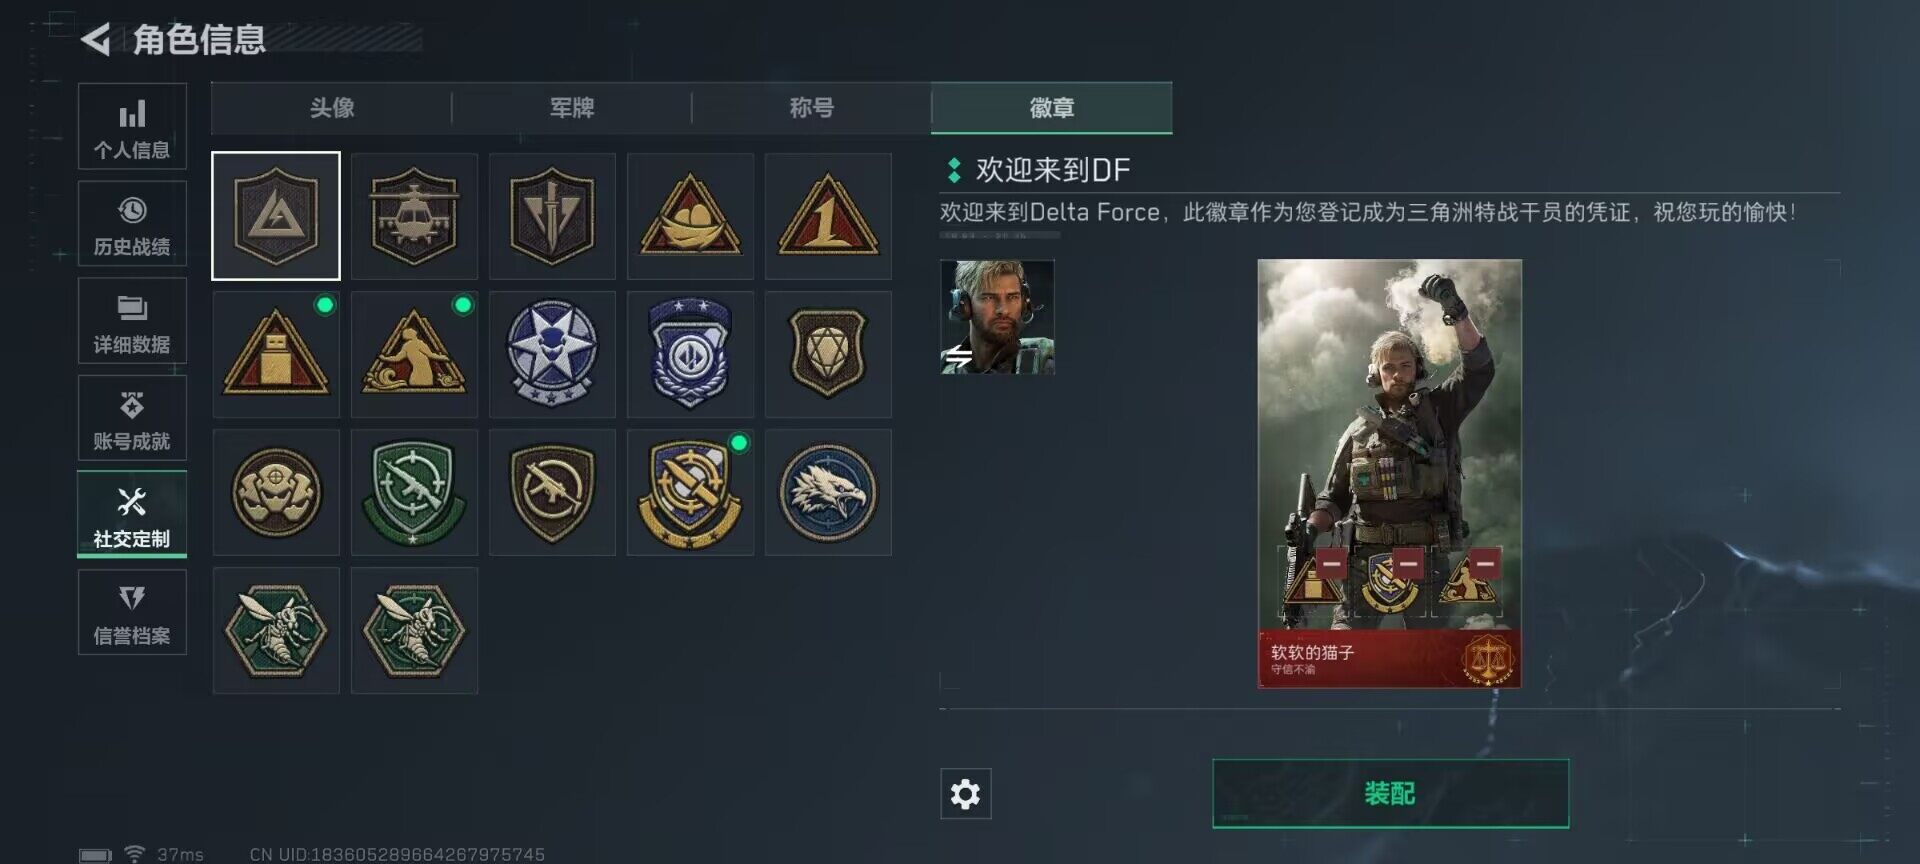Switch to the 军牌 tab

click(x=572, y=108)
